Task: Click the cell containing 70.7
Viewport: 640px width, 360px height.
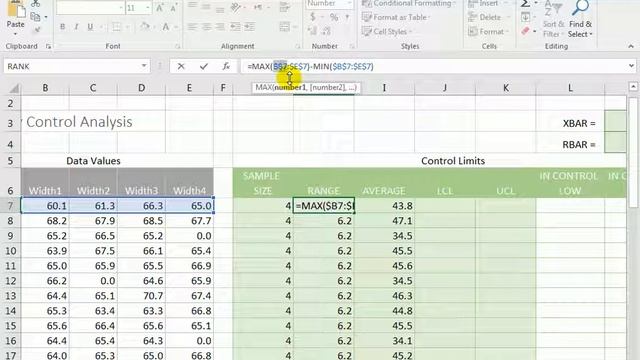Action: [x=142, y=296]
